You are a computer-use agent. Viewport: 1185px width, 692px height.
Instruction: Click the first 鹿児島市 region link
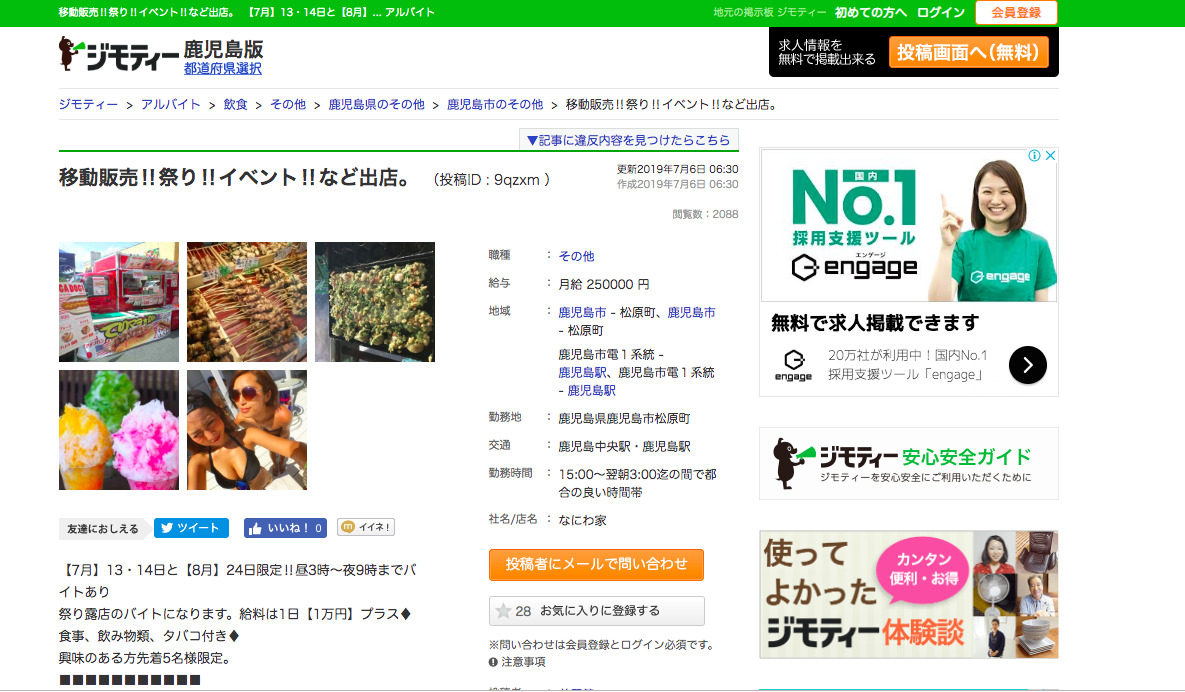coord(582,312)
